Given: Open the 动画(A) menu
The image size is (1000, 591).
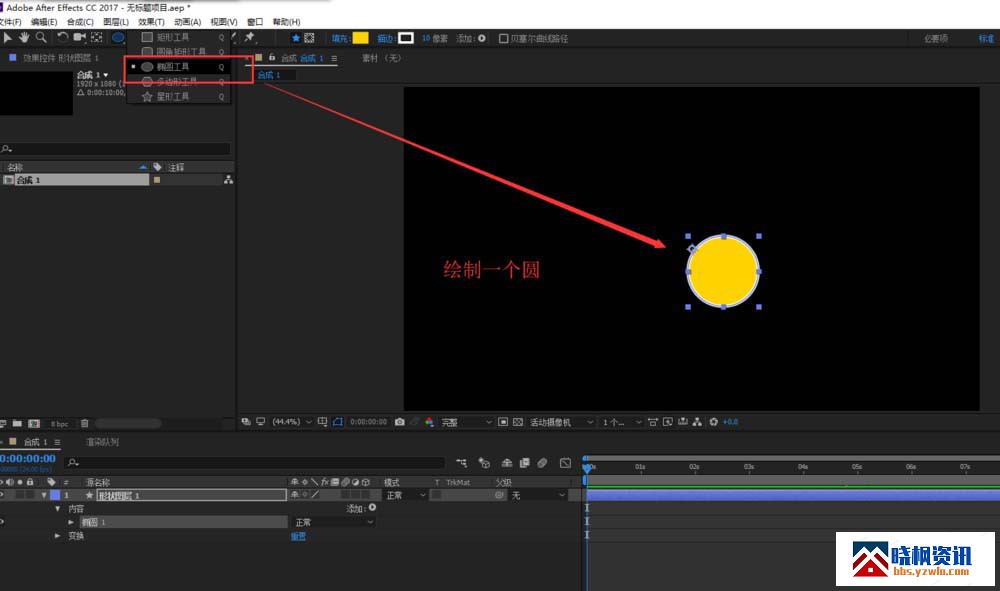Looking at the screenshot, I should coord(188,22).
